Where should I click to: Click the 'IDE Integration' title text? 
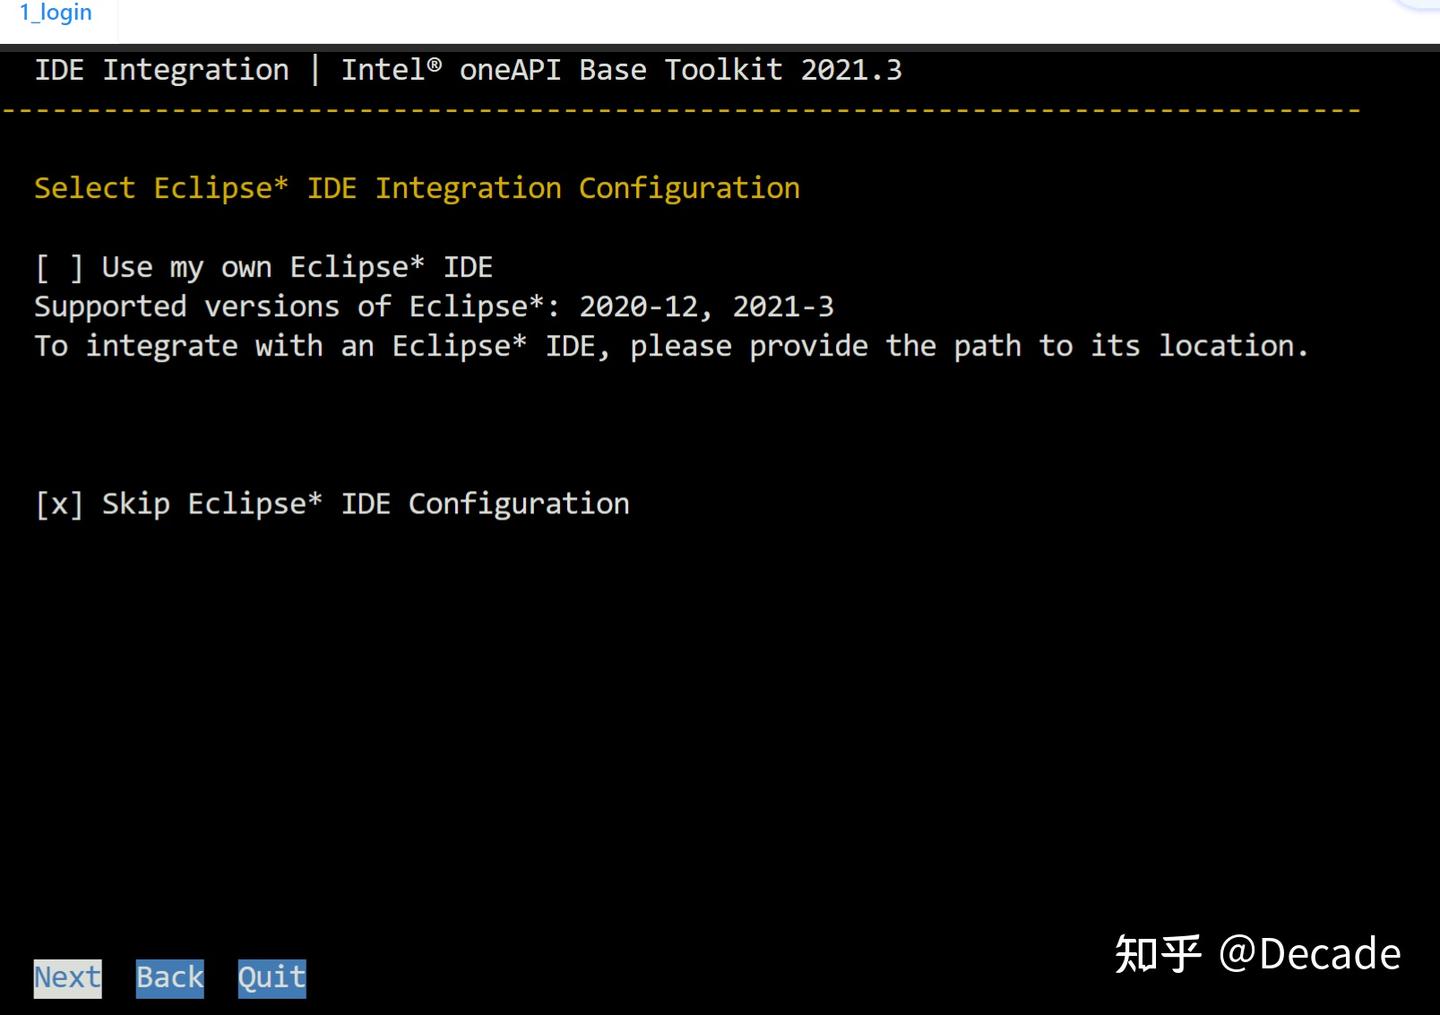[162, 70]
